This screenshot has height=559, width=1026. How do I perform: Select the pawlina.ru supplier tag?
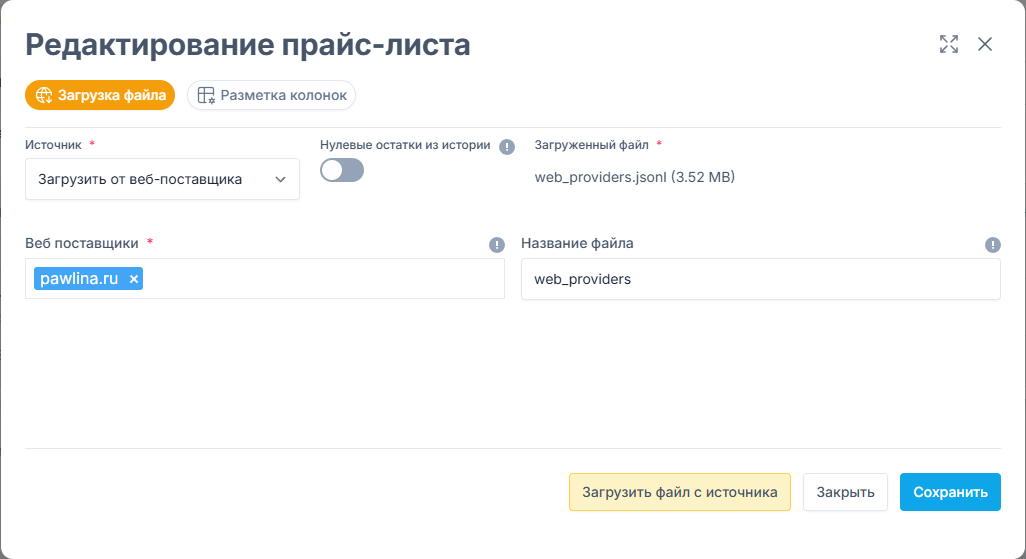pyautogui.click(x=79, y=279)
